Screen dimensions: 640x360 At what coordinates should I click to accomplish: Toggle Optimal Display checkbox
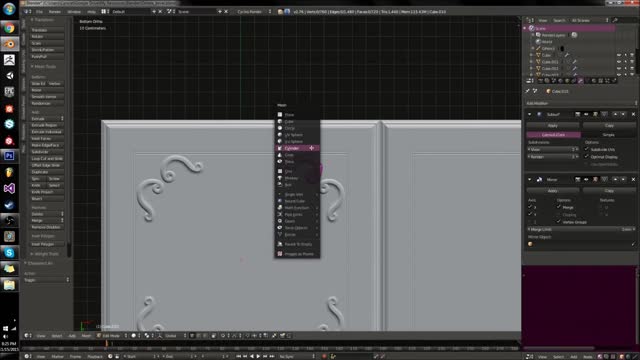pyautogui.click(x=587, y=157)
